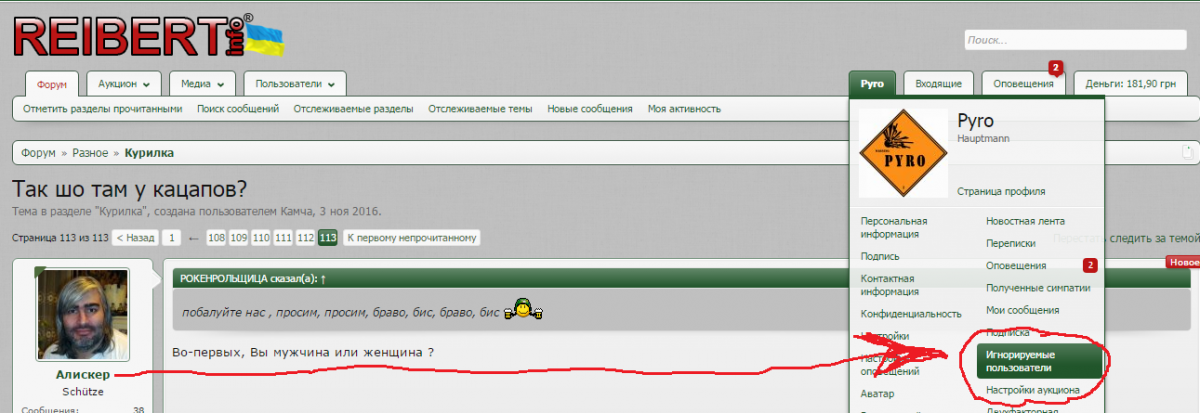This screenshot has width=1200, height=413.
Task: Open 'Оповещения' item in Pyro dropdown
Action: [1016, 265]
